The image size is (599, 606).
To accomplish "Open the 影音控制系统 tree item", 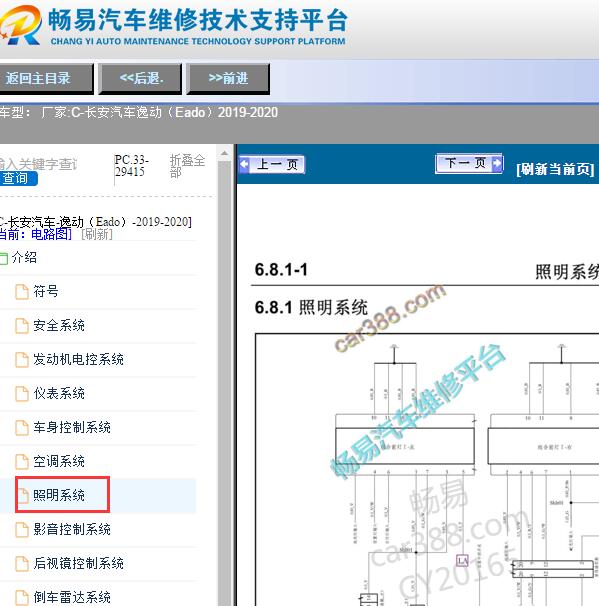I will [x=72, y=529].
